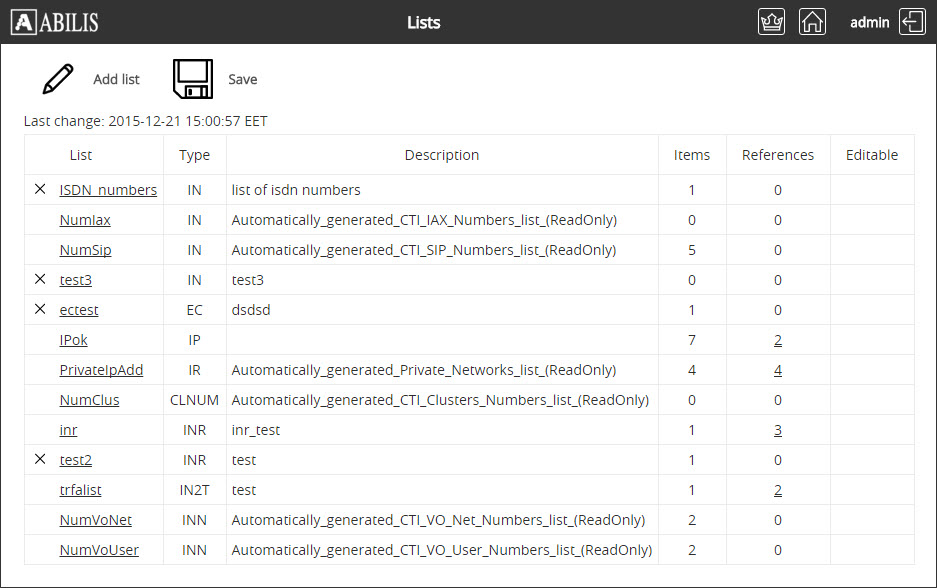Click the Save text label

242,79
